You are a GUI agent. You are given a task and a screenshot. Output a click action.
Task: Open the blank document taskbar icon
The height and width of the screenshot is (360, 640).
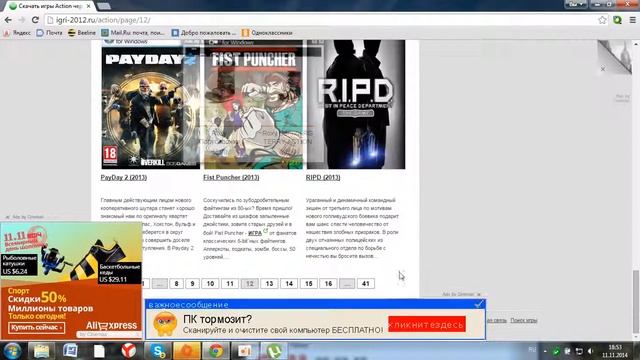[99, 351]
